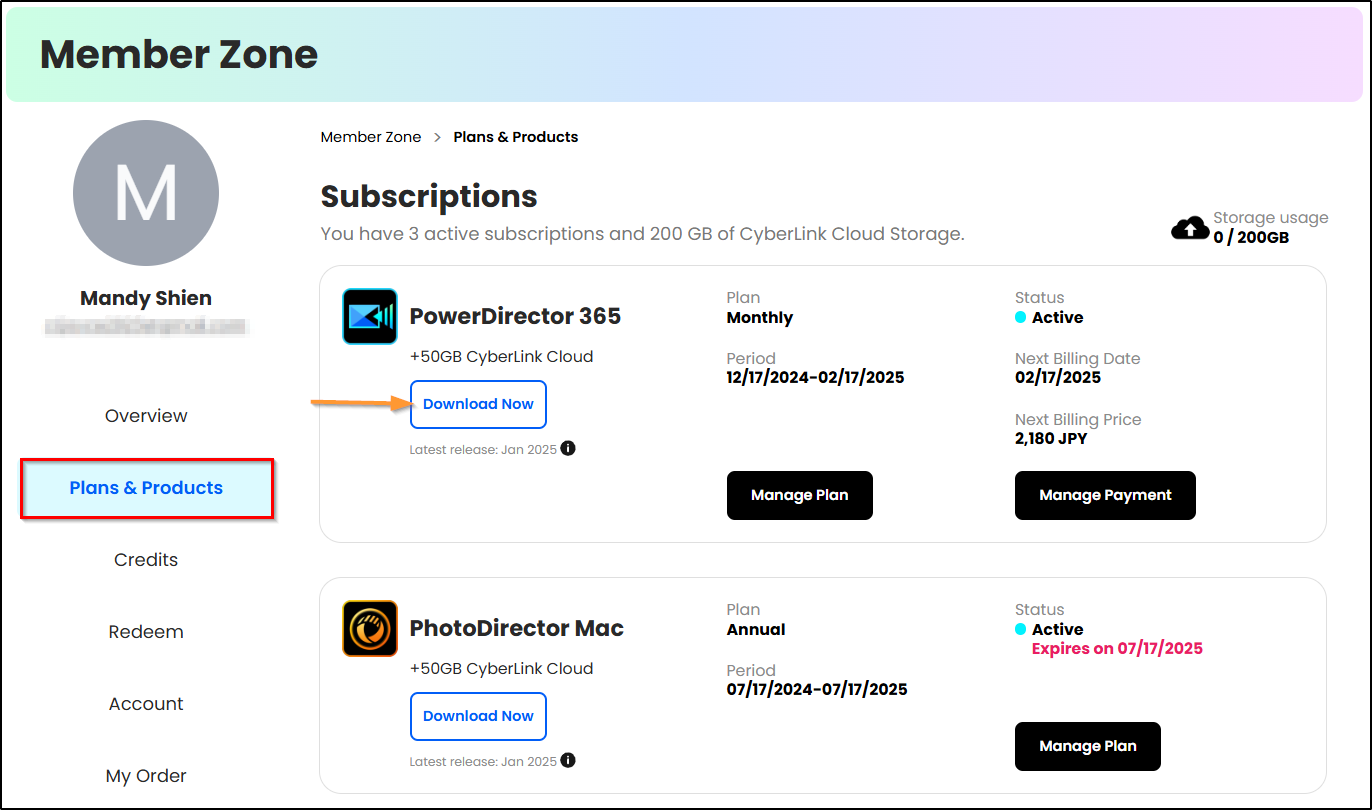Click Manage Plan for PhotoDirector Mac

click(x=1087, y=746)
